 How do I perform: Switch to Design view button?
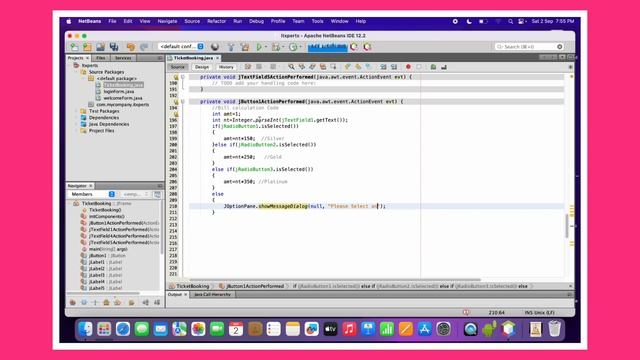tap(202, 67)
